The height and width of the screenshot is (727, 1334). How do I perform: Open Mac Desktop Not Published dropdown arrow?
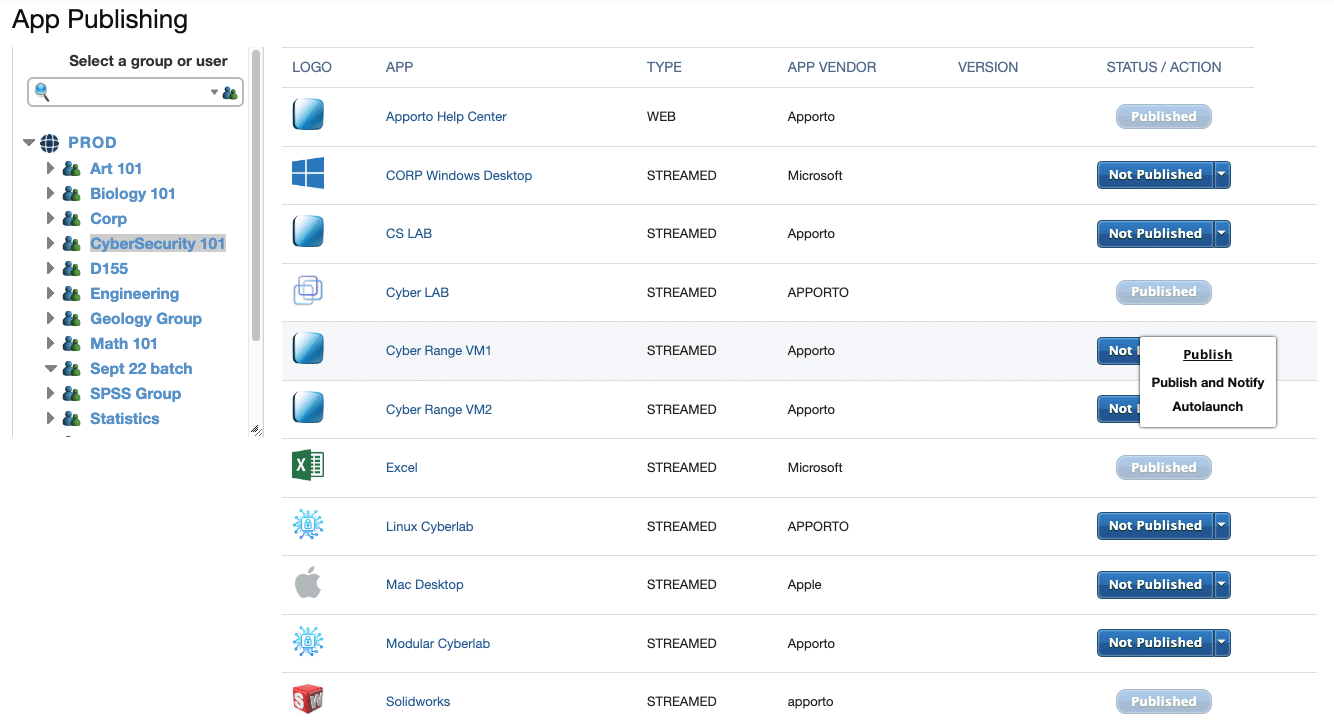[1222, 585]
